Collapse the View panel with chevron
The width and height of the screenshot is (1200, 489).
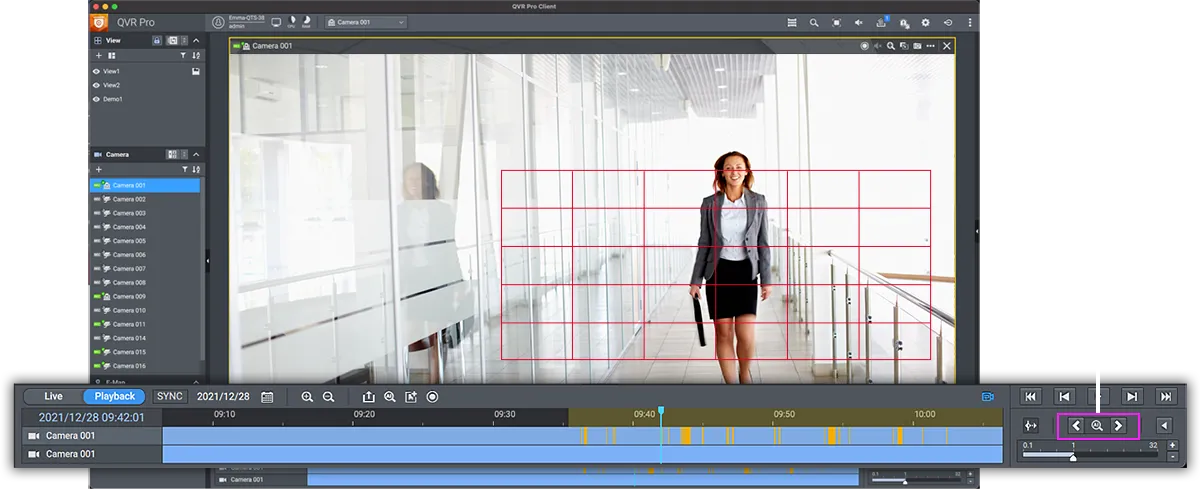196,40
